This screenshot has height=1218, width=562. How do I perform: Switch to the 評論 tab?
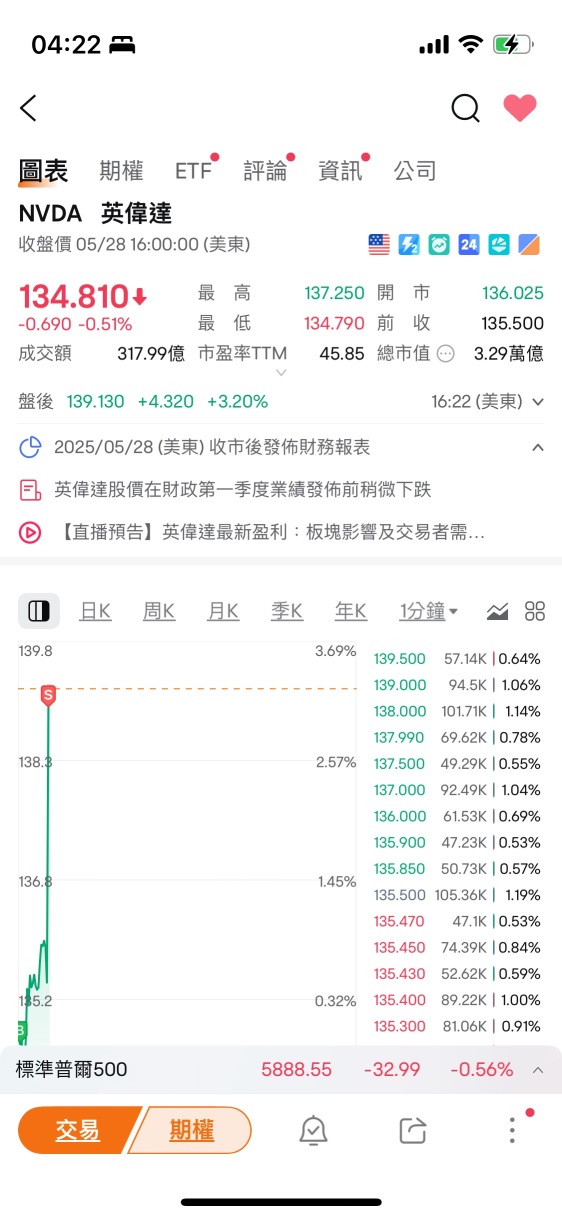coord(266,171)
